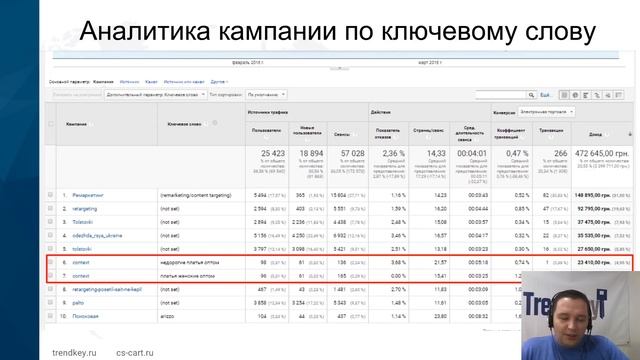
Task: Sort by the Транзакции column header
Action: pos(551,130)
